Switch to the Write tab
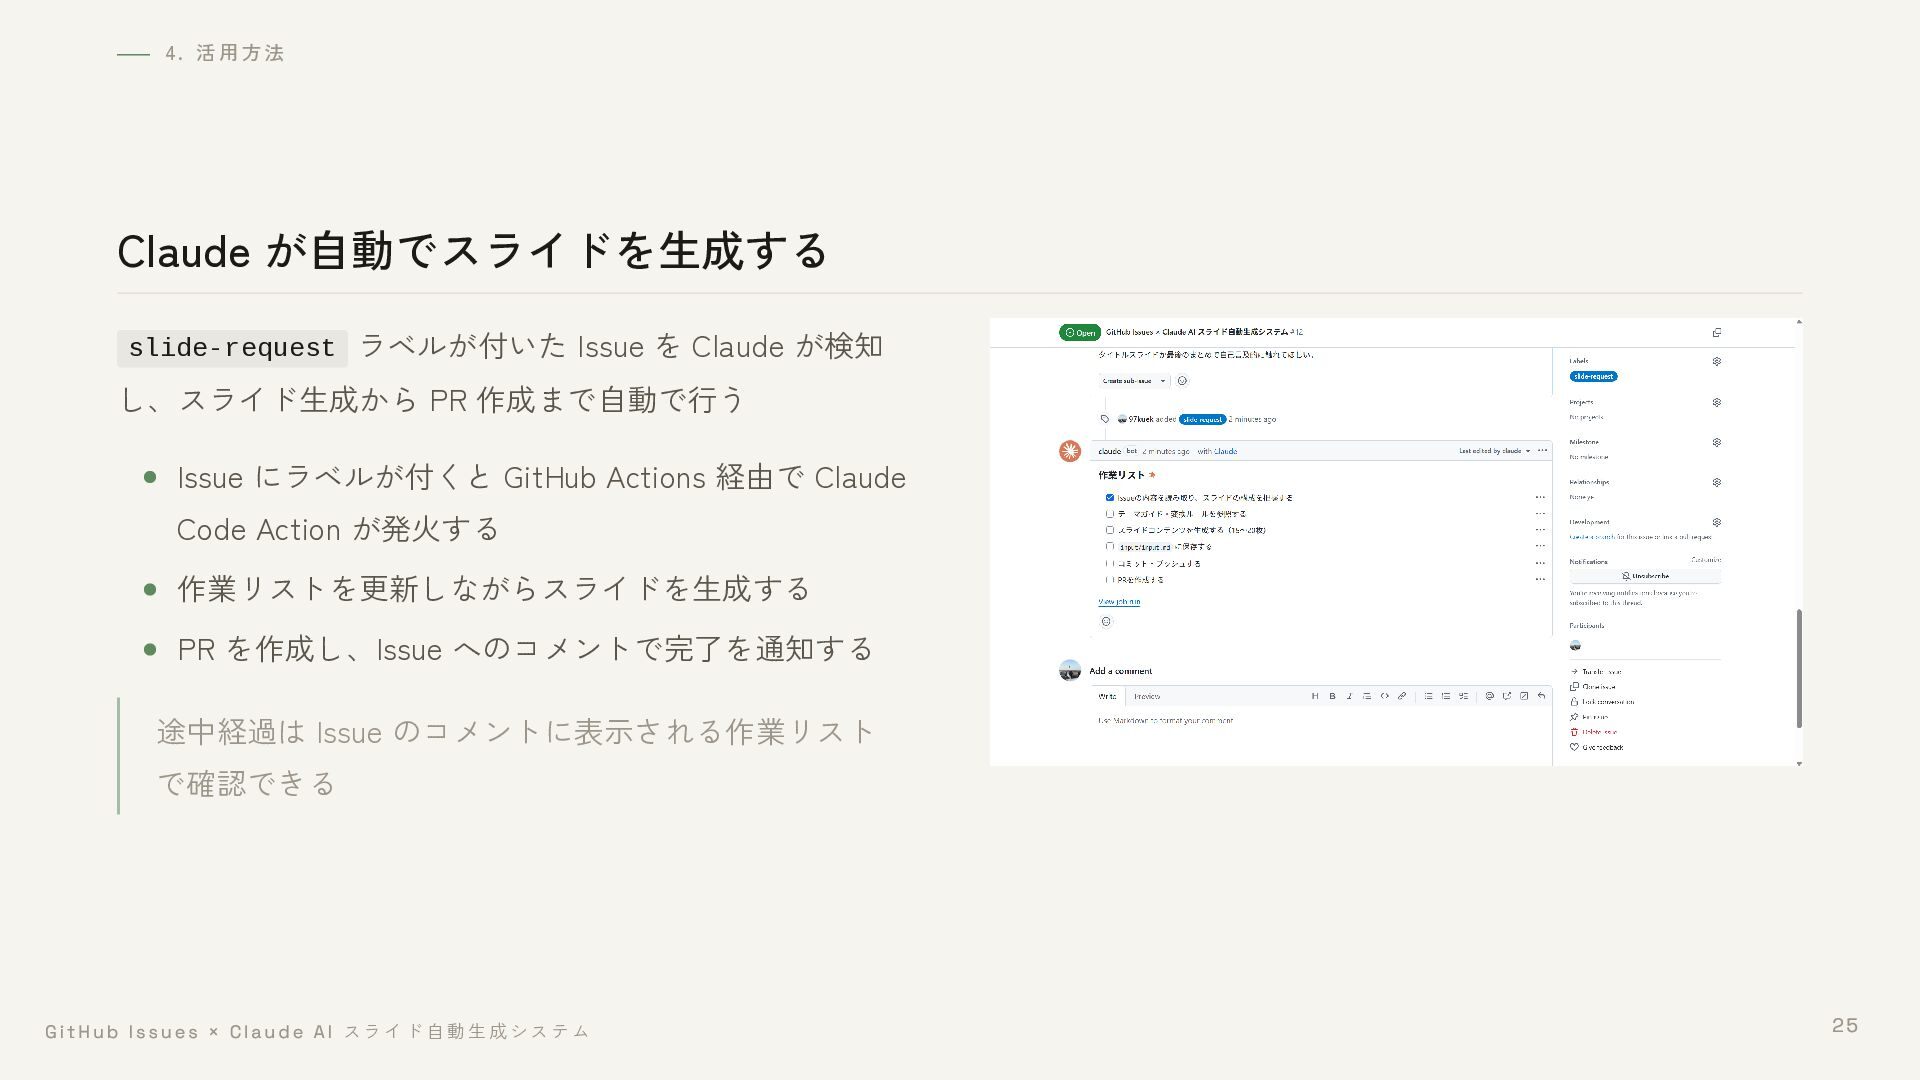Screen dimensions: 1920x1080 tap(1107, 696)
